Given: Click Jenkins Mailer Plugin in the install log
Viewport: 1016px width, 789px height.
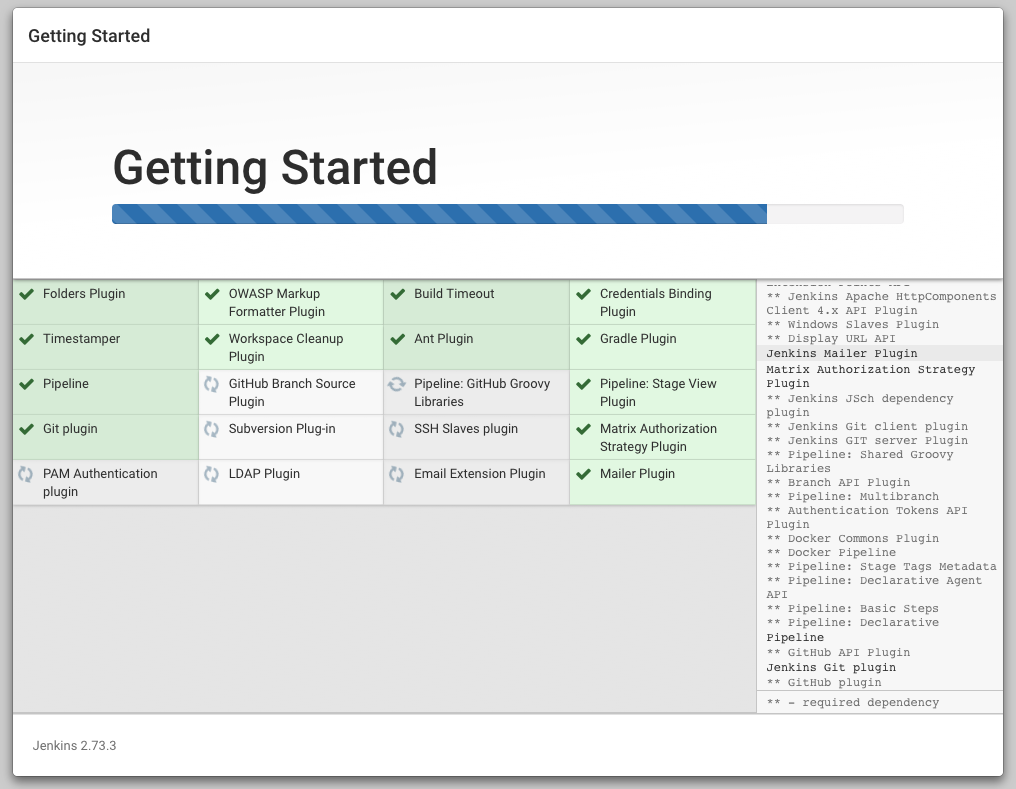Looking at the screenshot, I should coord(827,353).
